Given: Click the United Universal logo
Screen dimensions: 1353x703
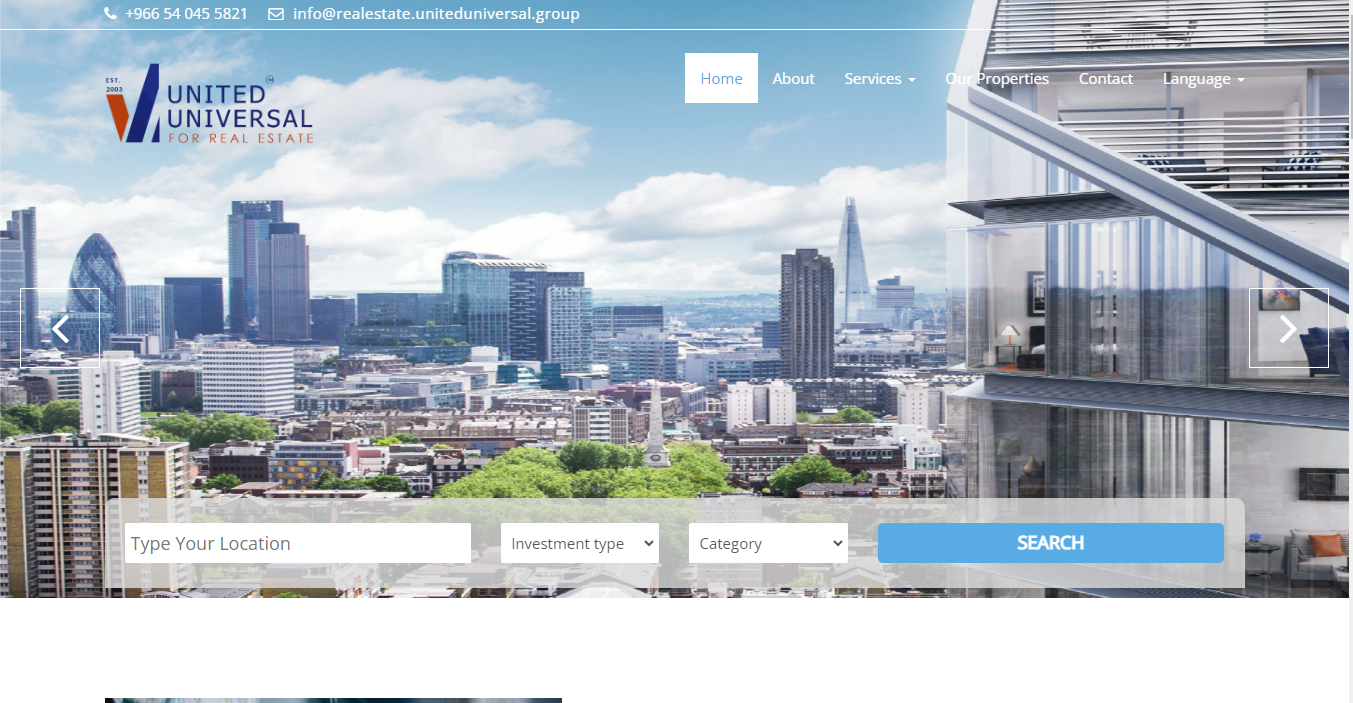Looking at the screenshot, I should tap(210, 104).
